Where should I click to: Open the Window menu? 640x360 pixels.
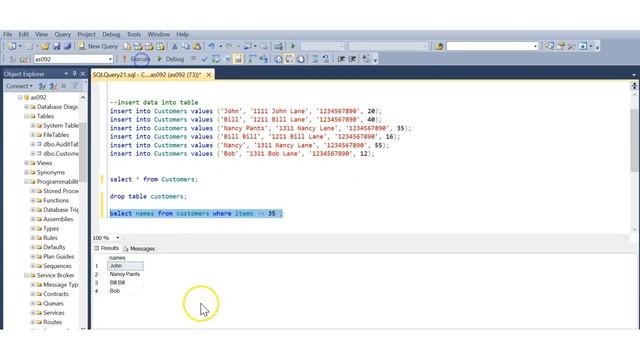[158, 34]
